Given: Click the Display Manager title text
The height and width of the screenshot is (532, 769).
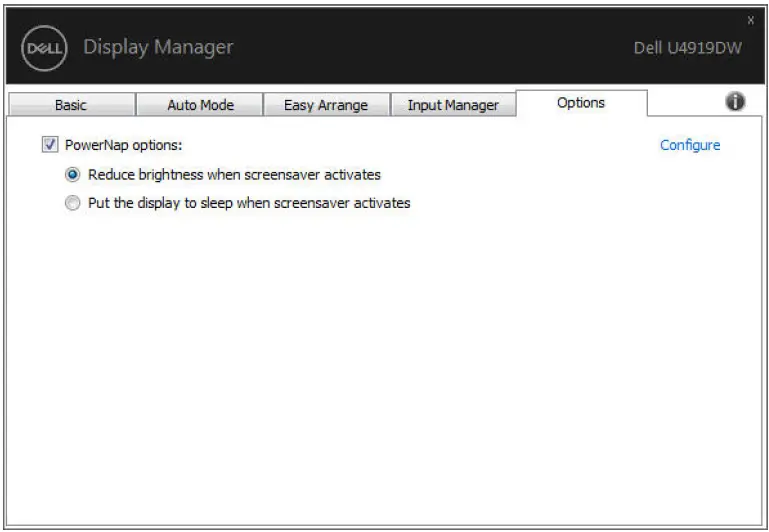Looking at the screenshot, I should 158,48.
